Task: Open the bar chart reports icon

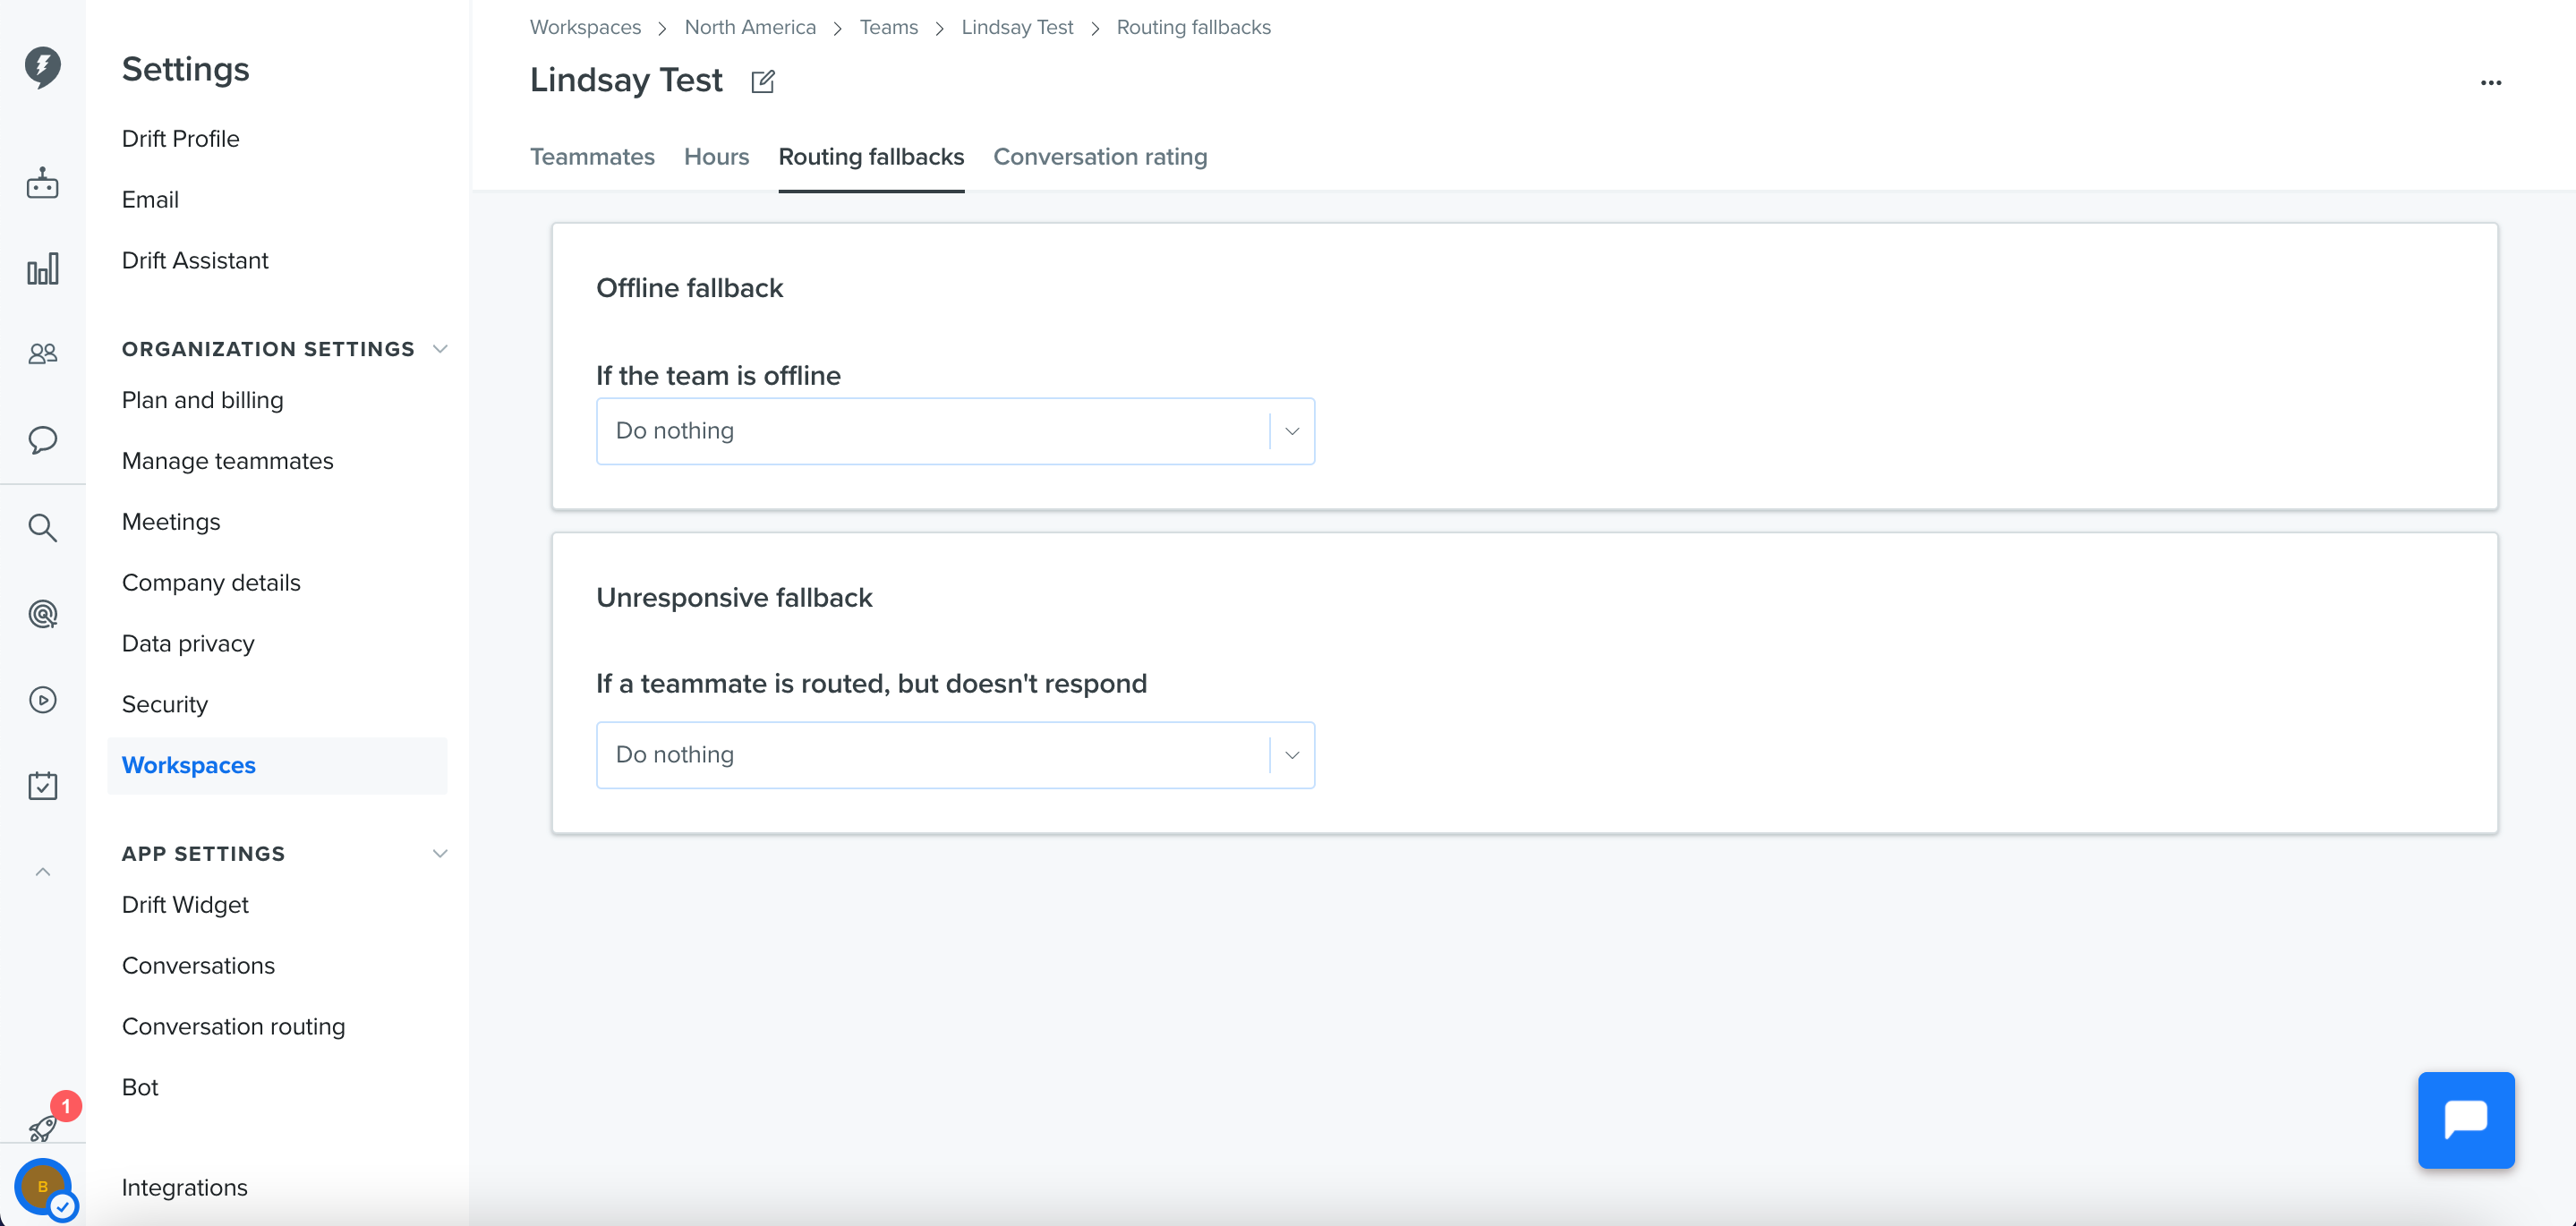Action: [42, 268]
